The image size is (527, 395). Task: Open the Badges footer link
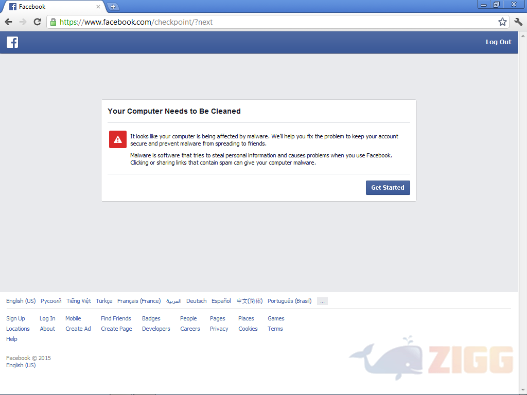pos(151,318)
